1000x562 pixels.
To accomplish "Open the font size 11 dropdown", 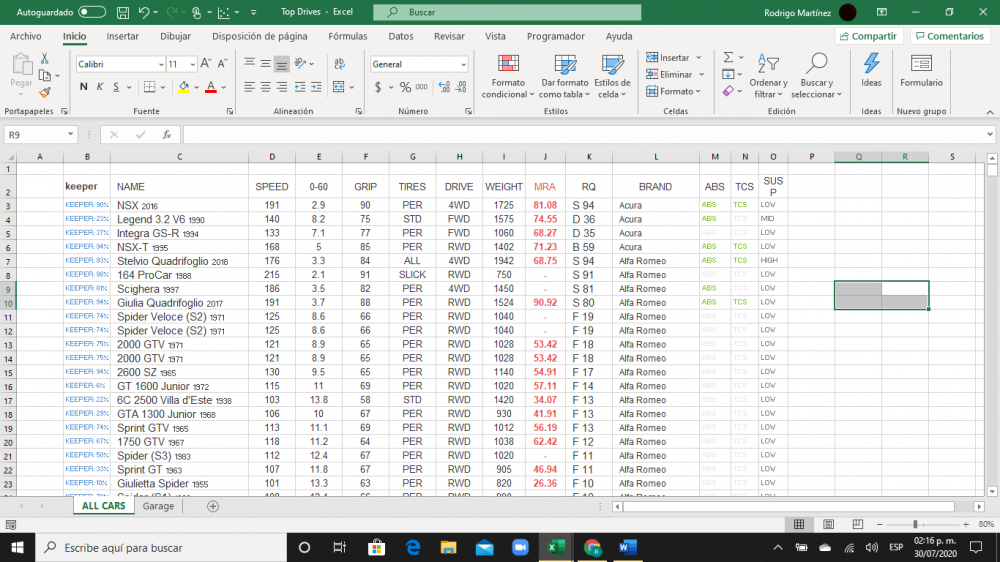I will click(x=192, y=64).
